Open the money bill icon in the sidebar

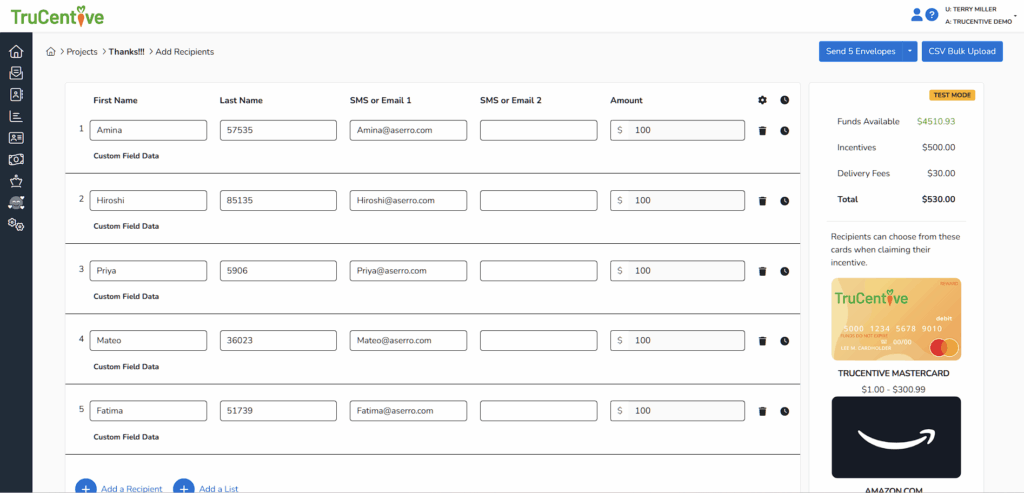coord(16,159)
